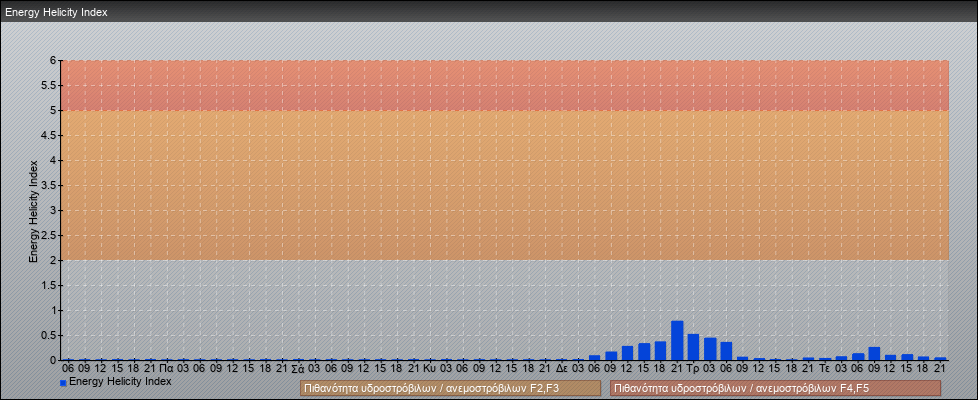
Task: Select the Σά day label on x-axis
Action: (x=297, y=368)
